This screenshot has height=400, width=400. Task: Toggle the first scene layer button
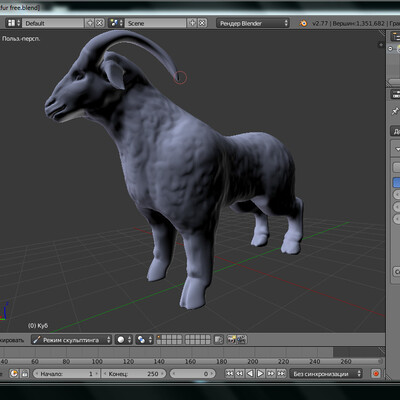point(159,337)
